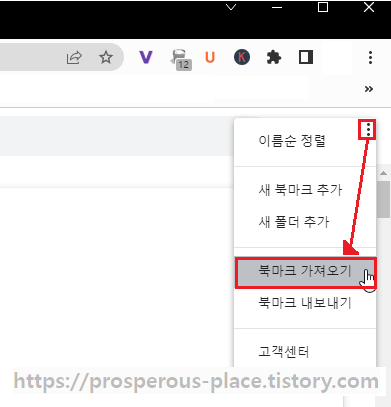This screenshot has height=407, width=391.
Task: Close the browser window
Action: [369, 7]
